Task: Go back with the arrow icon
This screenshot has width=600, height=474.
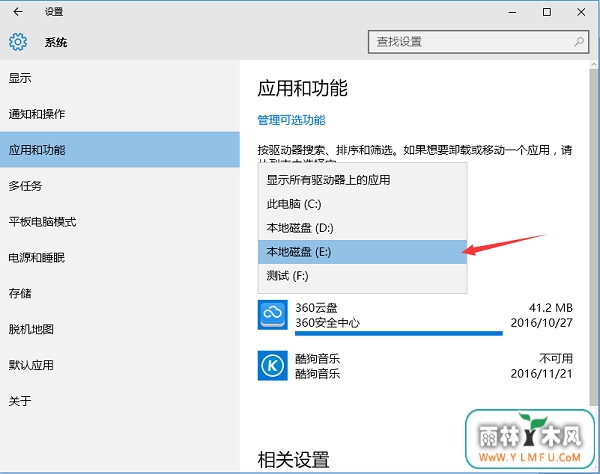Action: [x=18, y=12]
